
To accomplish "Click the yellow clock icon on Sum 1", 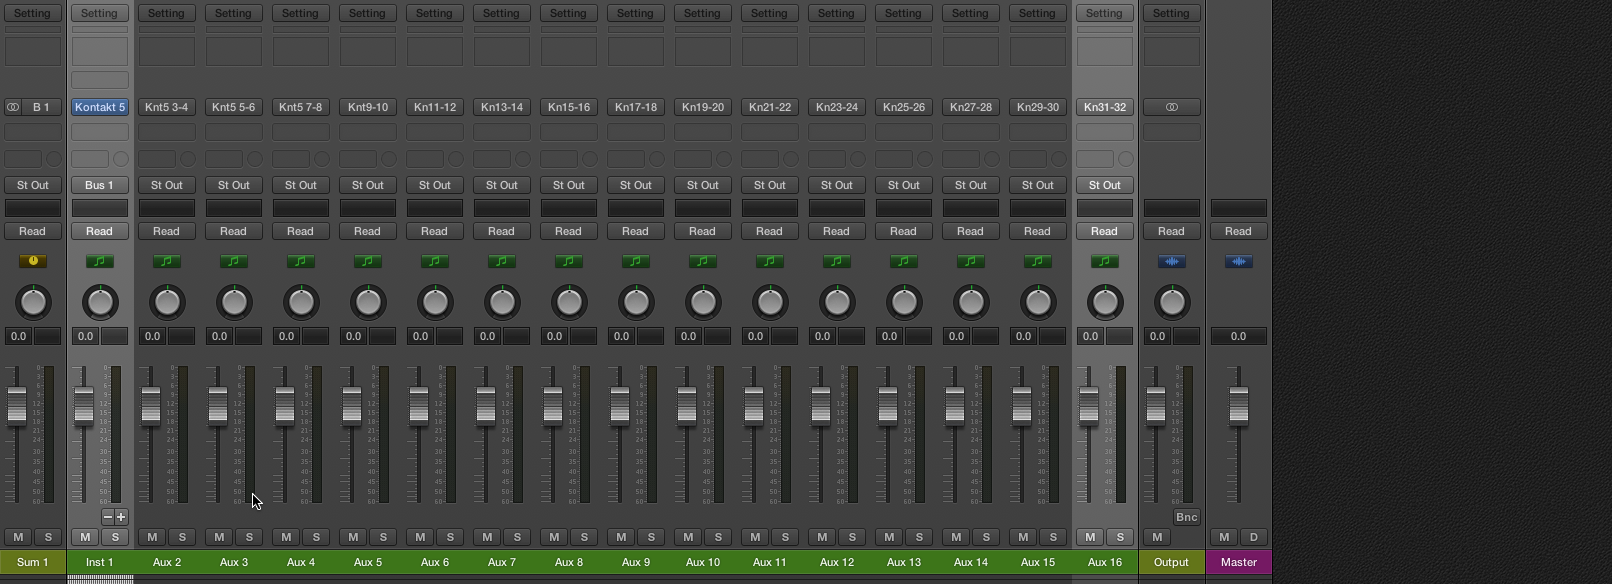I will 33,262.
